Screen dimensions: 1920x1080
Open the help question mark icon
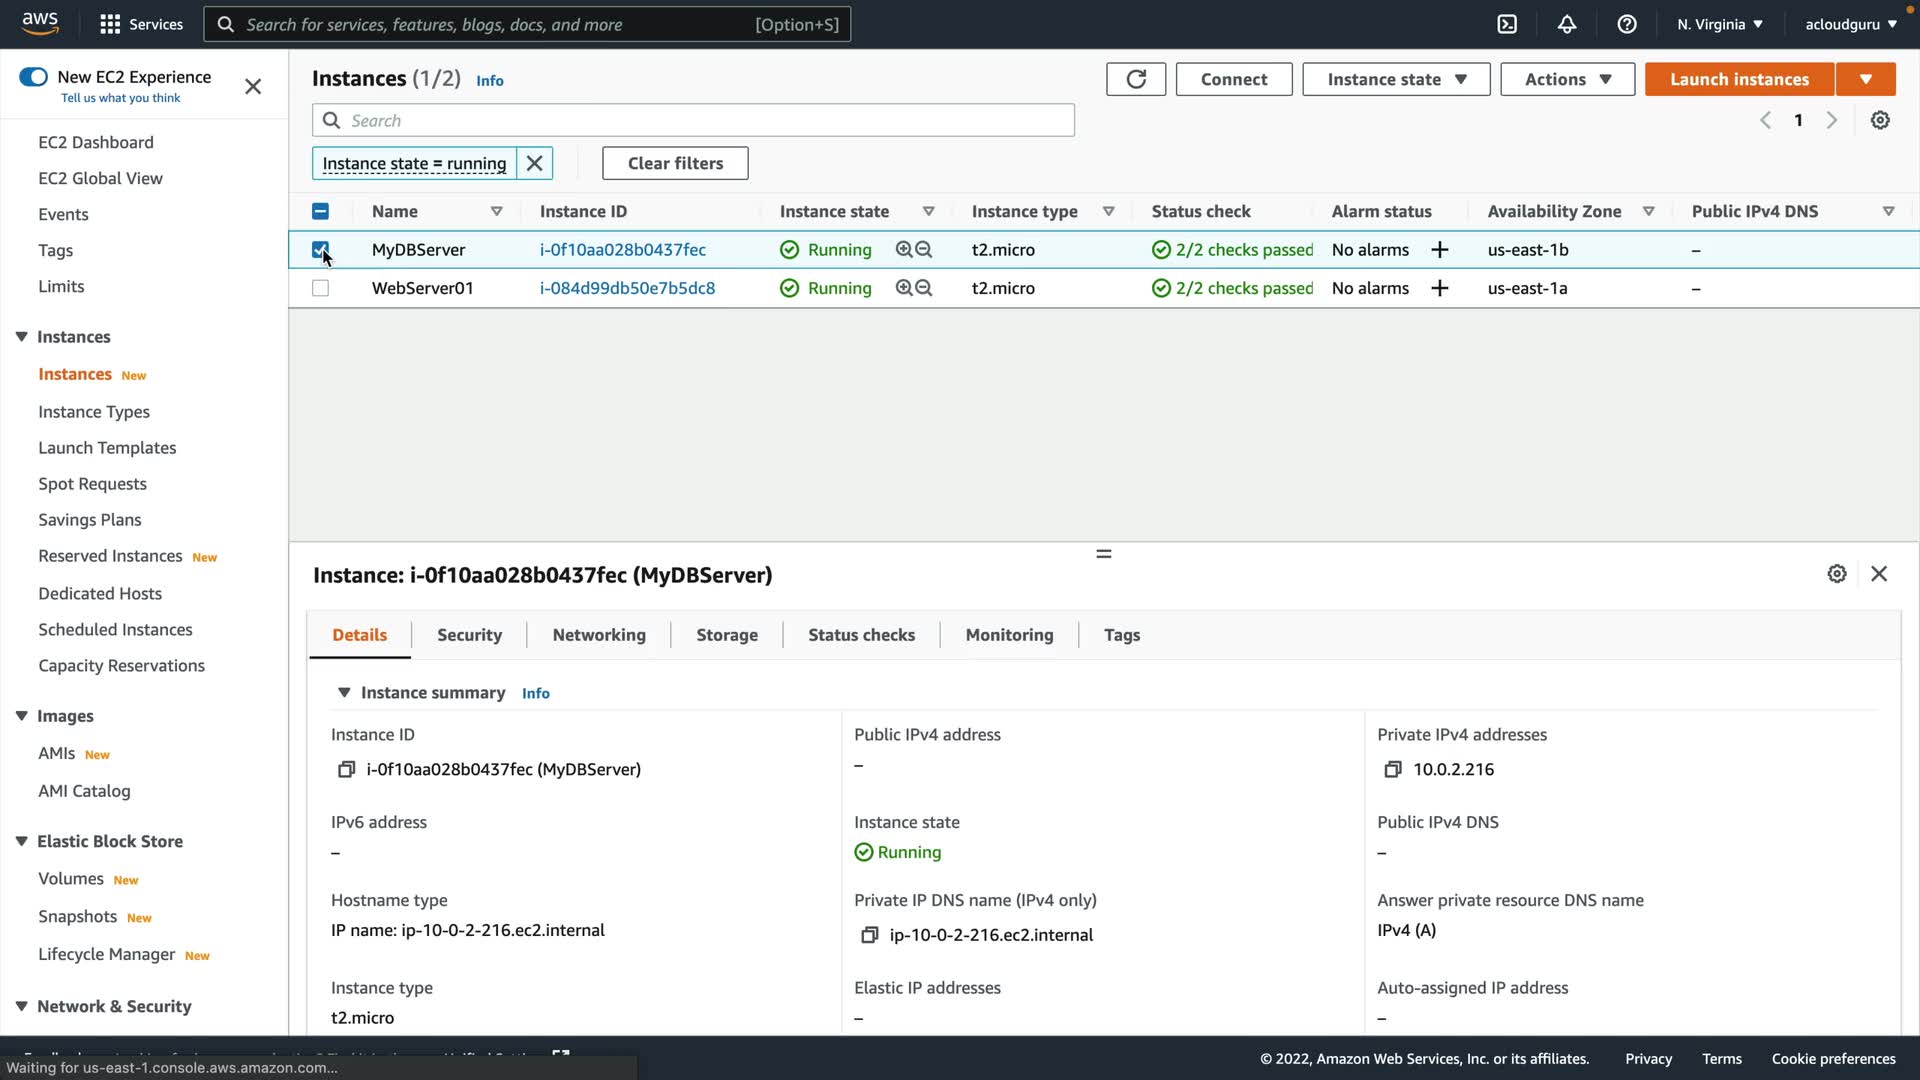(1627, 24)
